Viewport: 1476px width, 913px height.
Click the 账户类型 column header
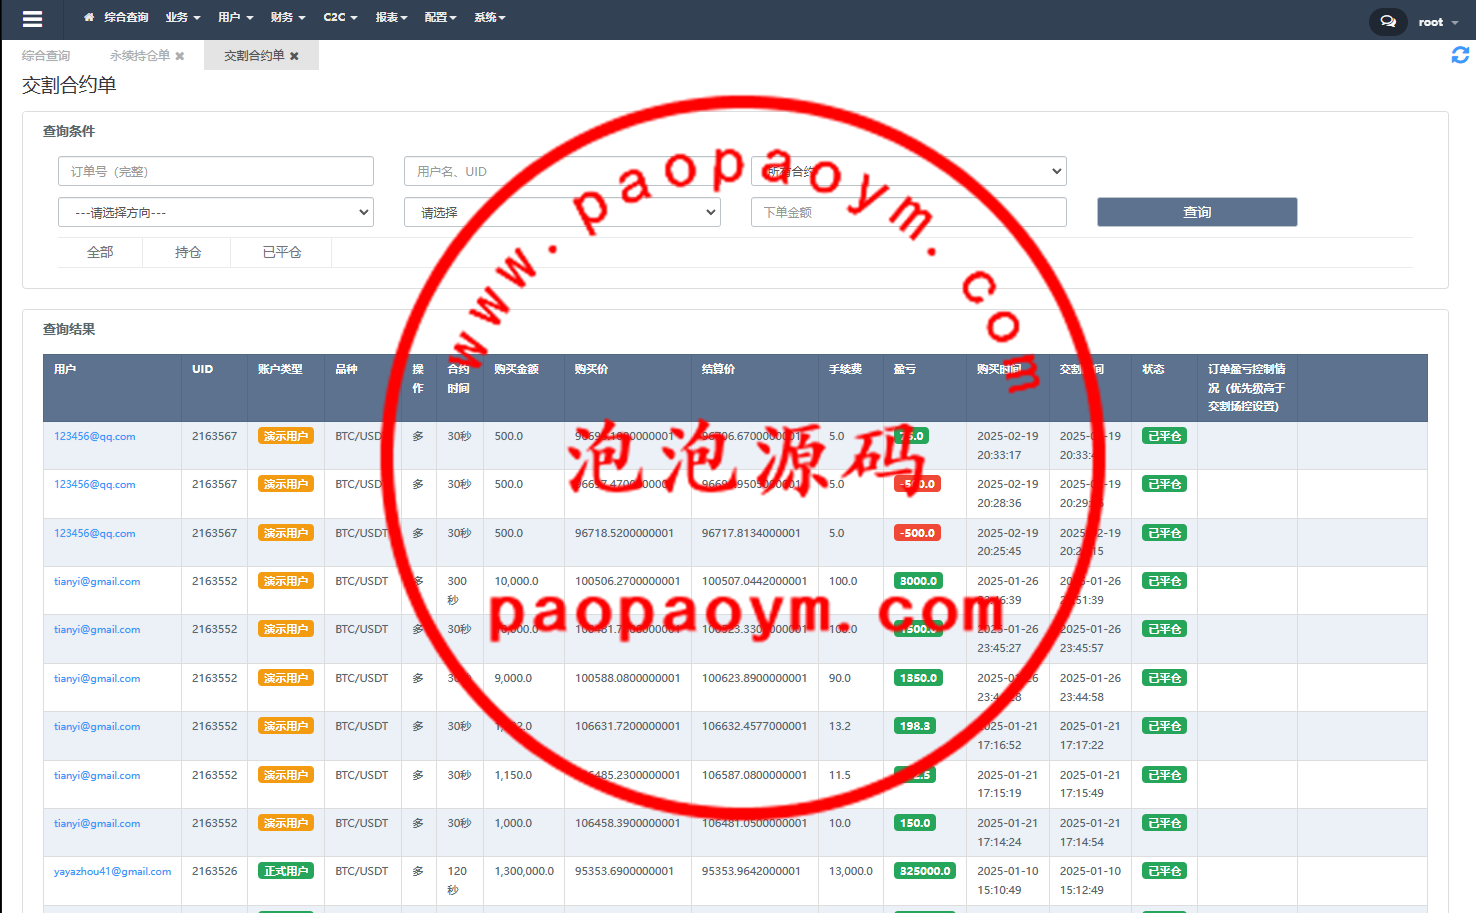pyautogui.click(x=286, y=388)
